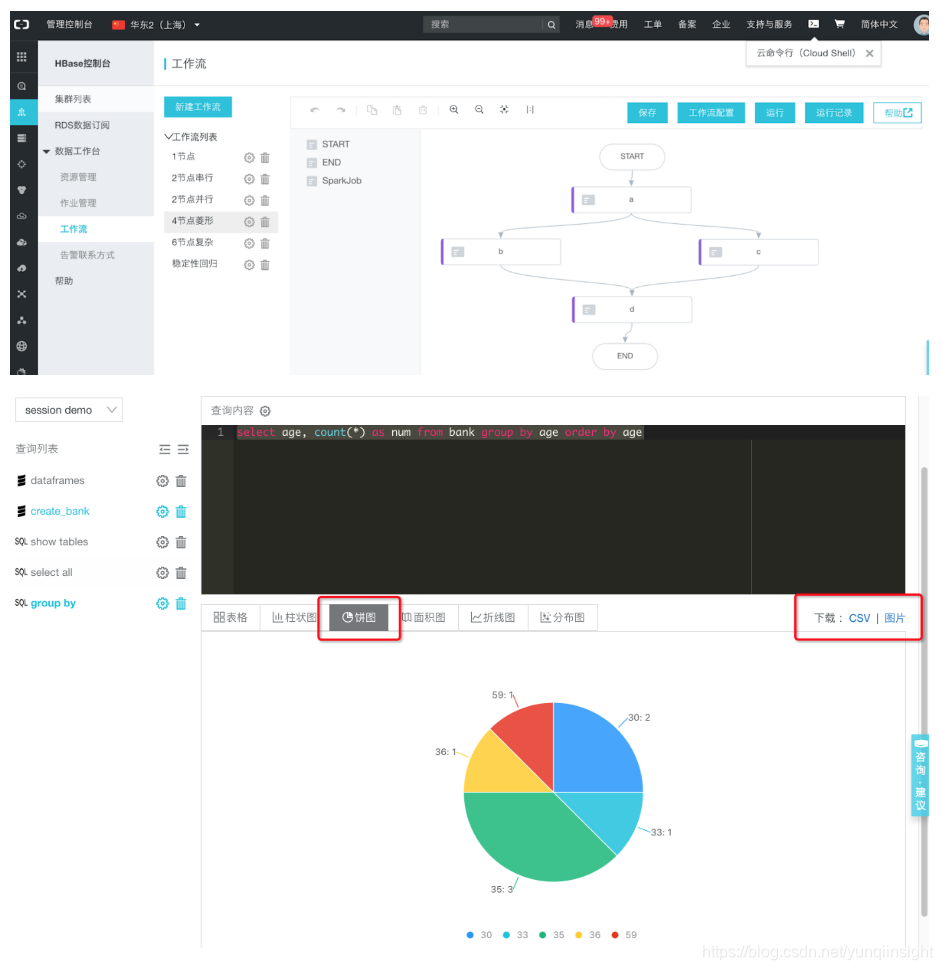Open the 华东2（上海） region dropdown
943x970 pixels.
156,25
